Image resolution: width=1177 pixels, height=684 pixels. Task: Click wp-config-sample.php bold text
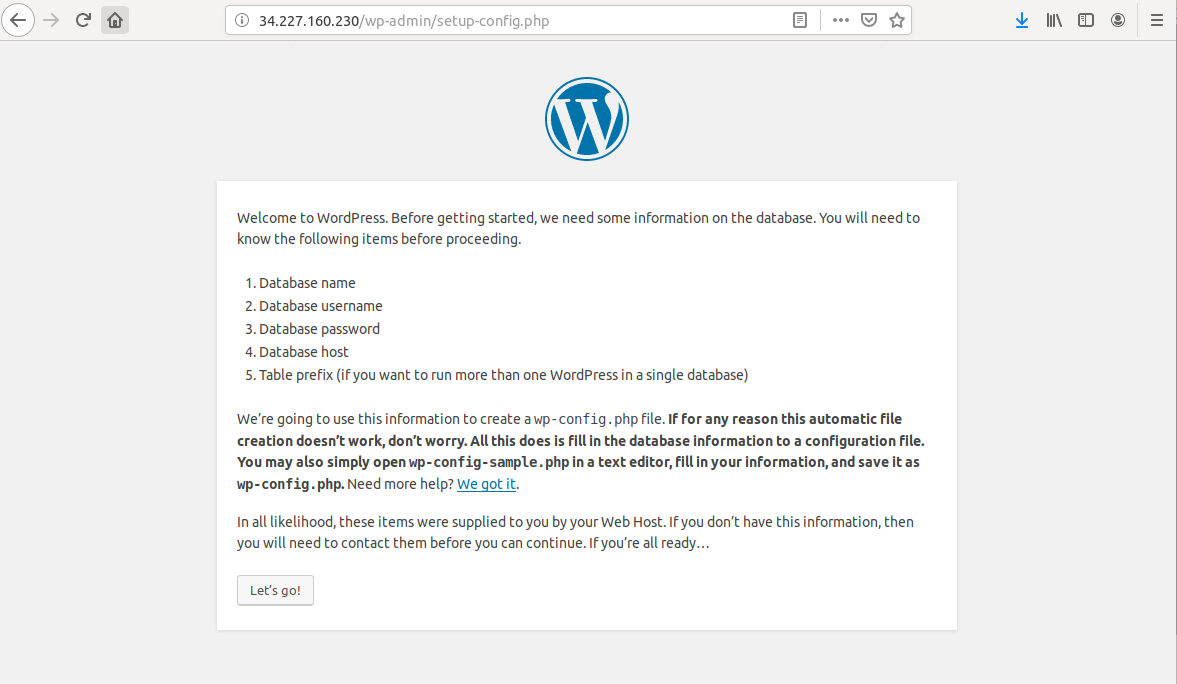point(489,463)
